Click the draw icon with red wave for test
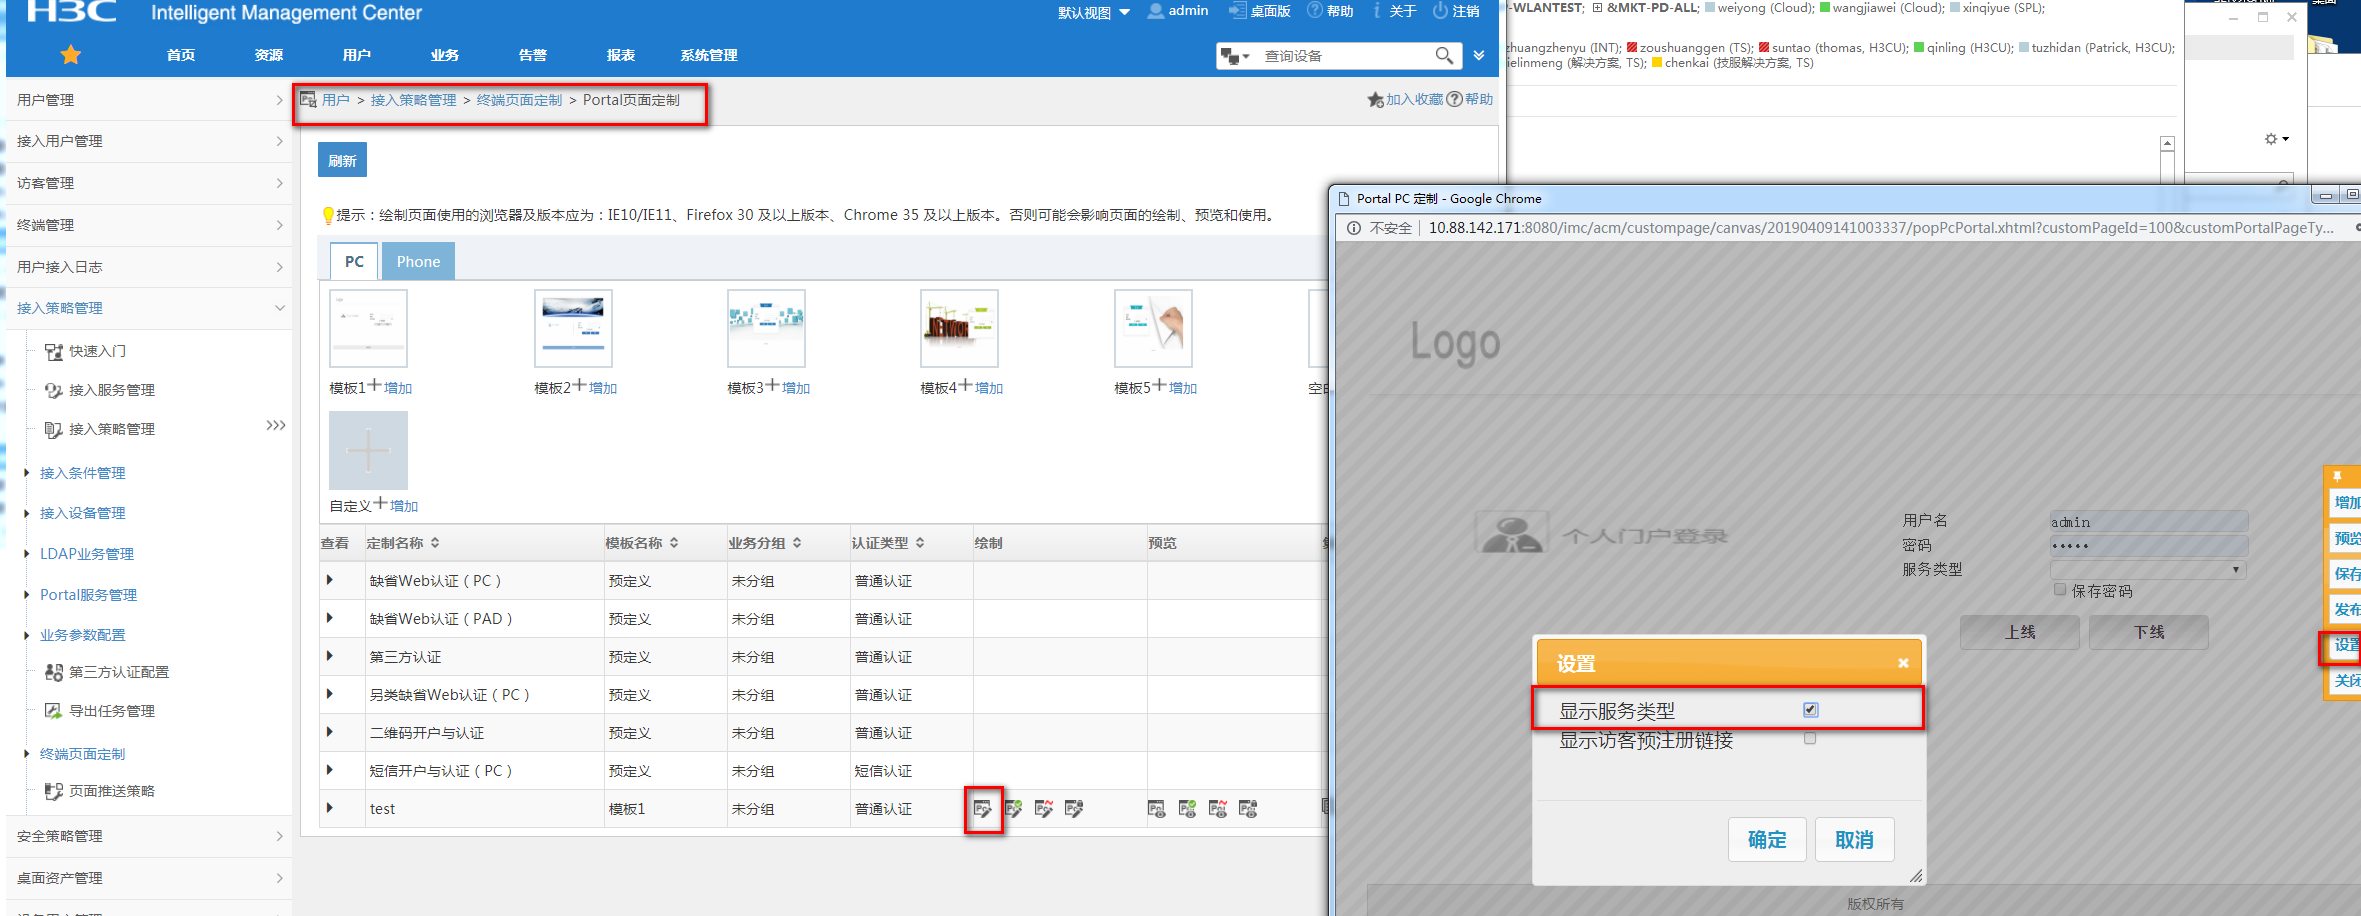Image resolution: width=2361 pixels, height=916 pixels. point(1044,809)
